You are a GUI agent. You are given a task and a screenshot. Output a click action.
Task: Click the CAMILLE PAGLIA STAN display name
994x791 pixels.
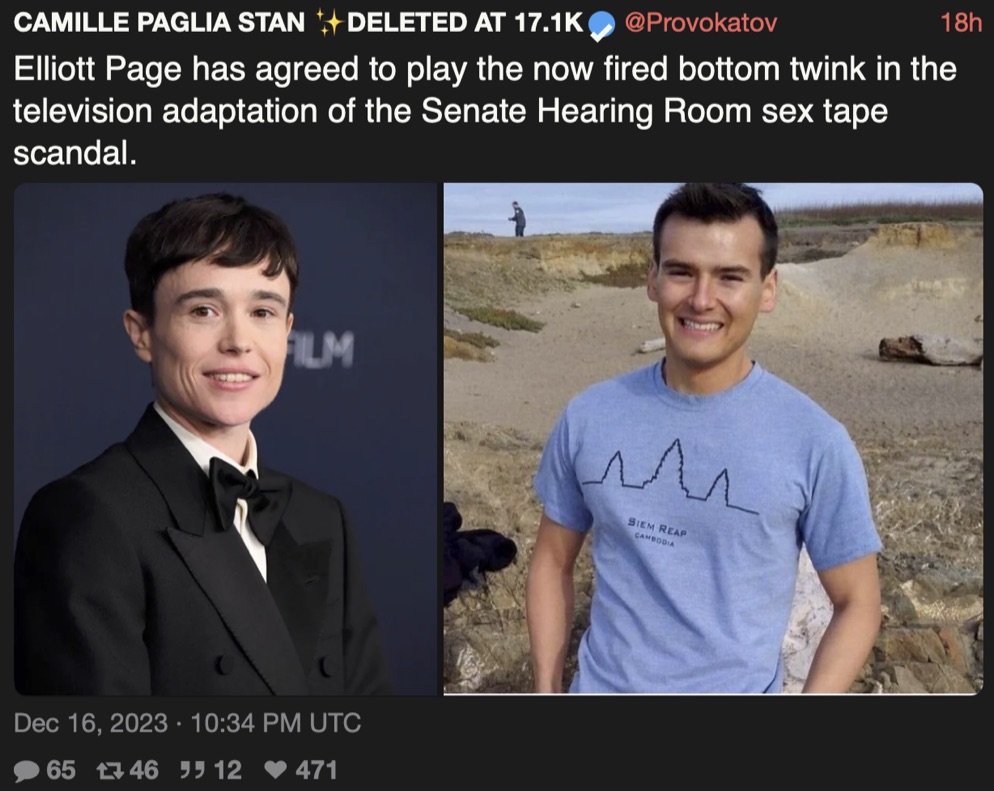point(159,23)
